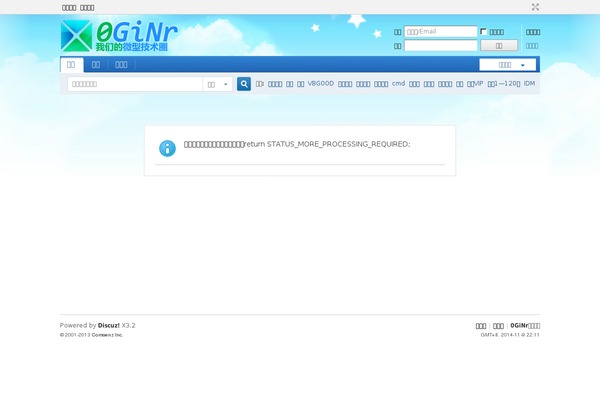Focus the password input field
Screen dimensions: 600x400
coord(441,46)
